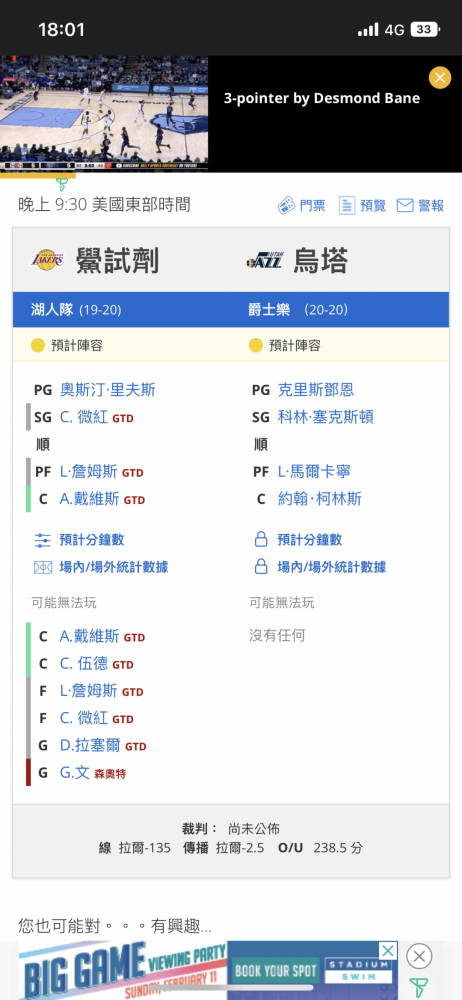
Task: Open the ticket icon next to 門票
Action: pyautogui.click(x=286, y=205)
